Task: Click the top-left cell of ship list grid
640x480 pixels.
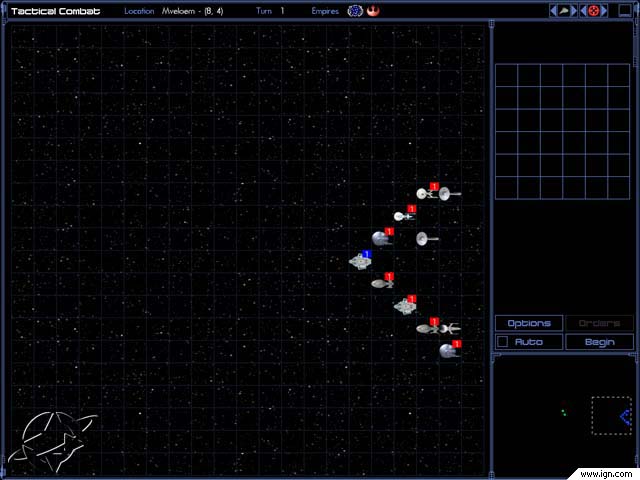Action: (506, 76)
